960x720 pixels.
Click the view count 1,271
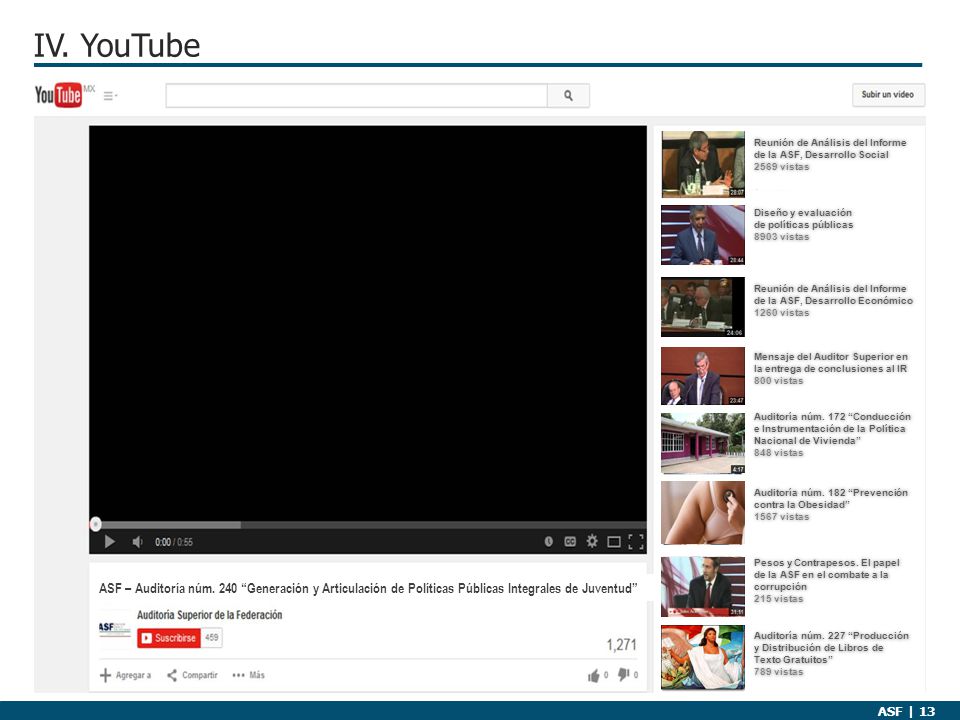pyautogui.click(x=621, y=645)
